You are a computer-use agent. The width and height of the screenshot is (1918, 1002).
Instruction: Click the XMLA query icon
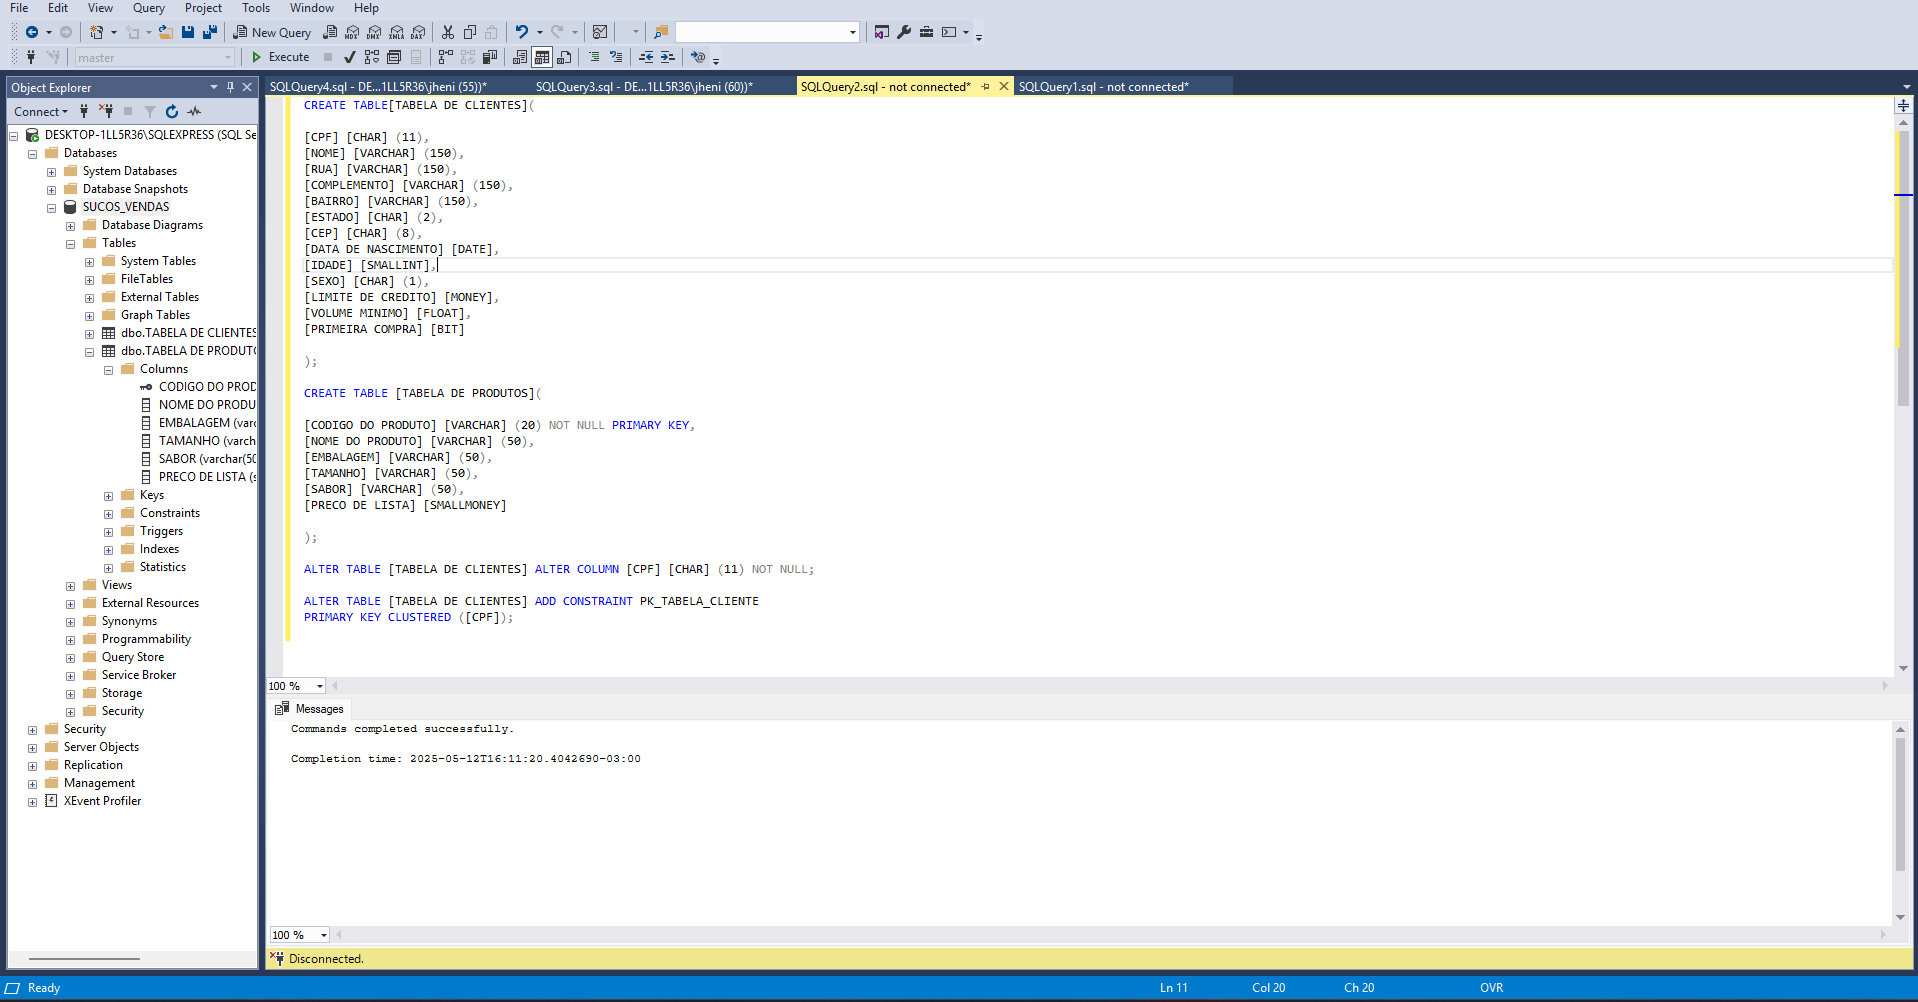click(396, 32)
